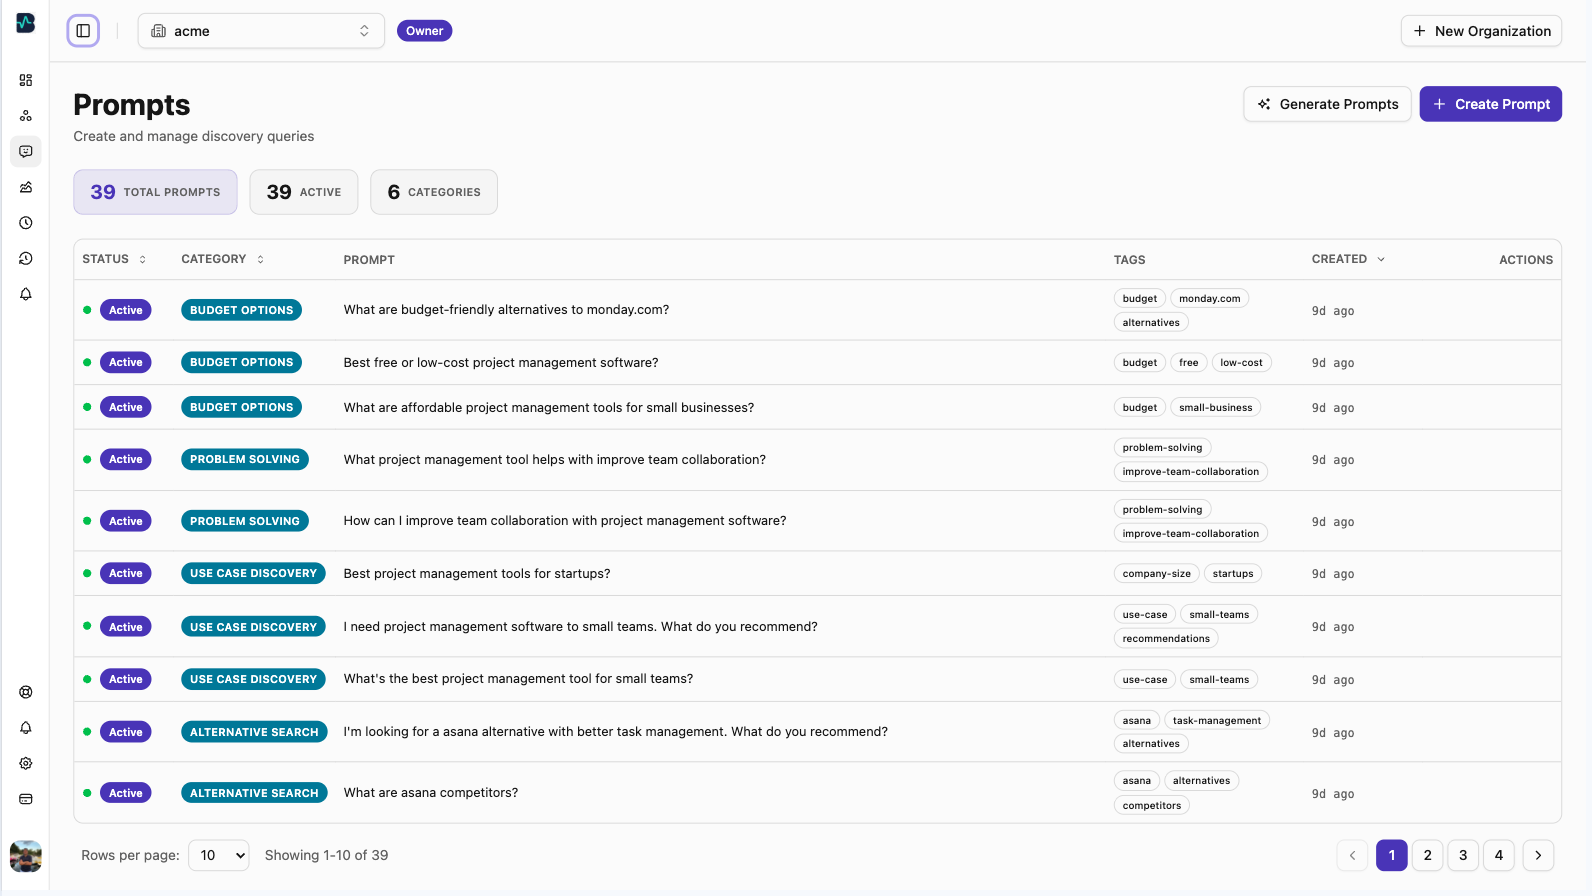Viewport: 1592px width, 896px height.
Task: Toggle the sidebar panel button
Action: click(83, 31)
